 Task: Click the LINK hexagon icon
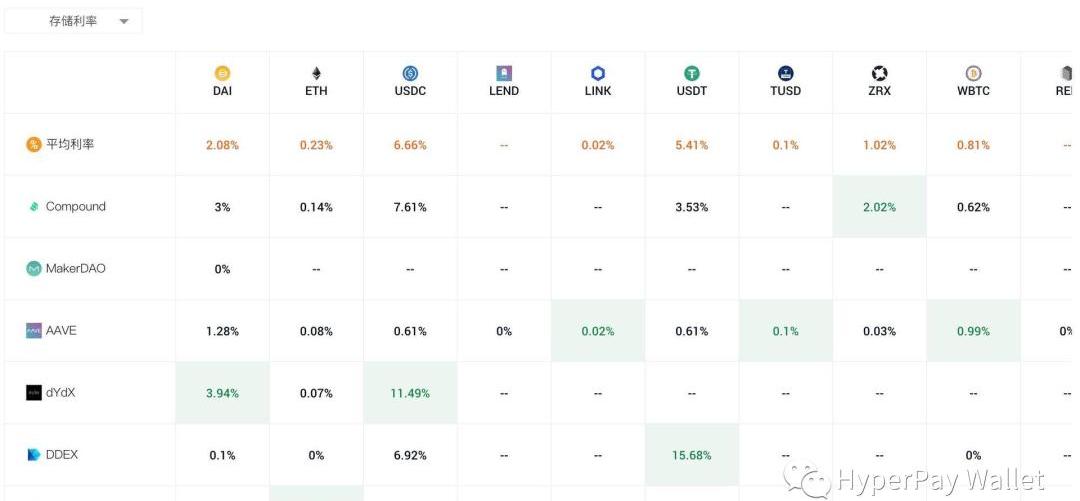(598, 73)
